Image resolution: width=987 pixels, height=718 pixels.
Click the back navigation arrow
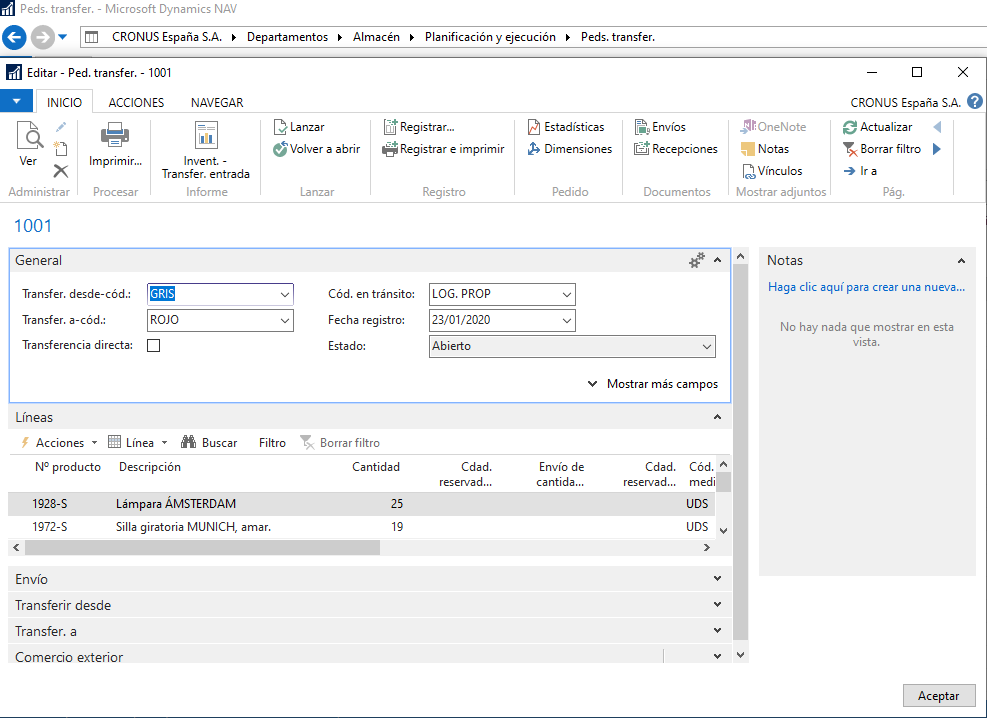(14, 37)
